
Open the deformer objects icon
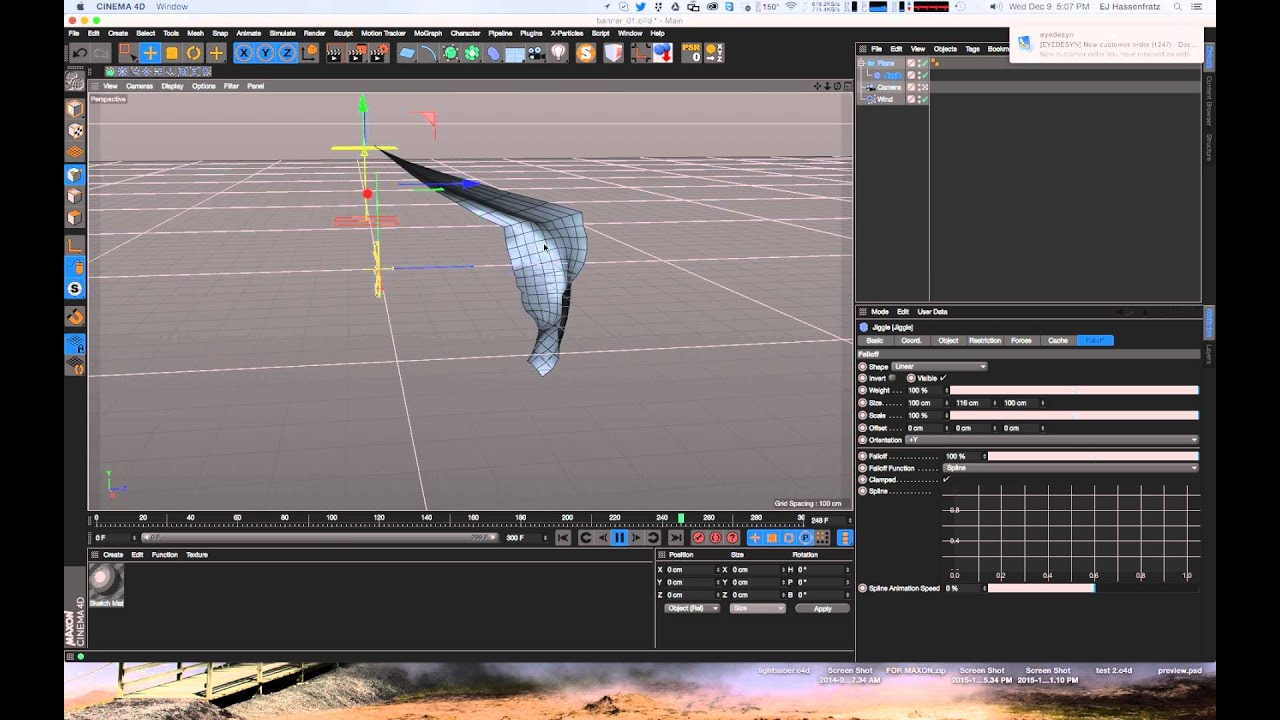point(494,53)
